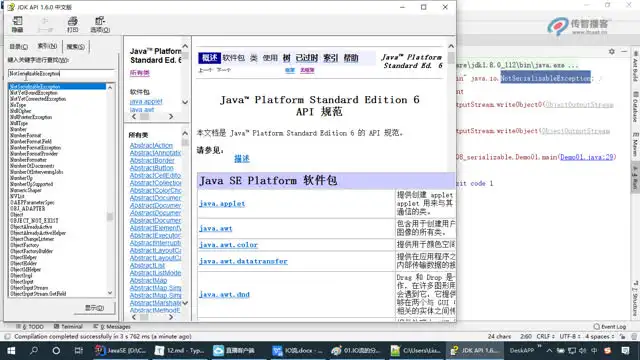Select the 软件包 navigation tab

[x=234, y=58]
